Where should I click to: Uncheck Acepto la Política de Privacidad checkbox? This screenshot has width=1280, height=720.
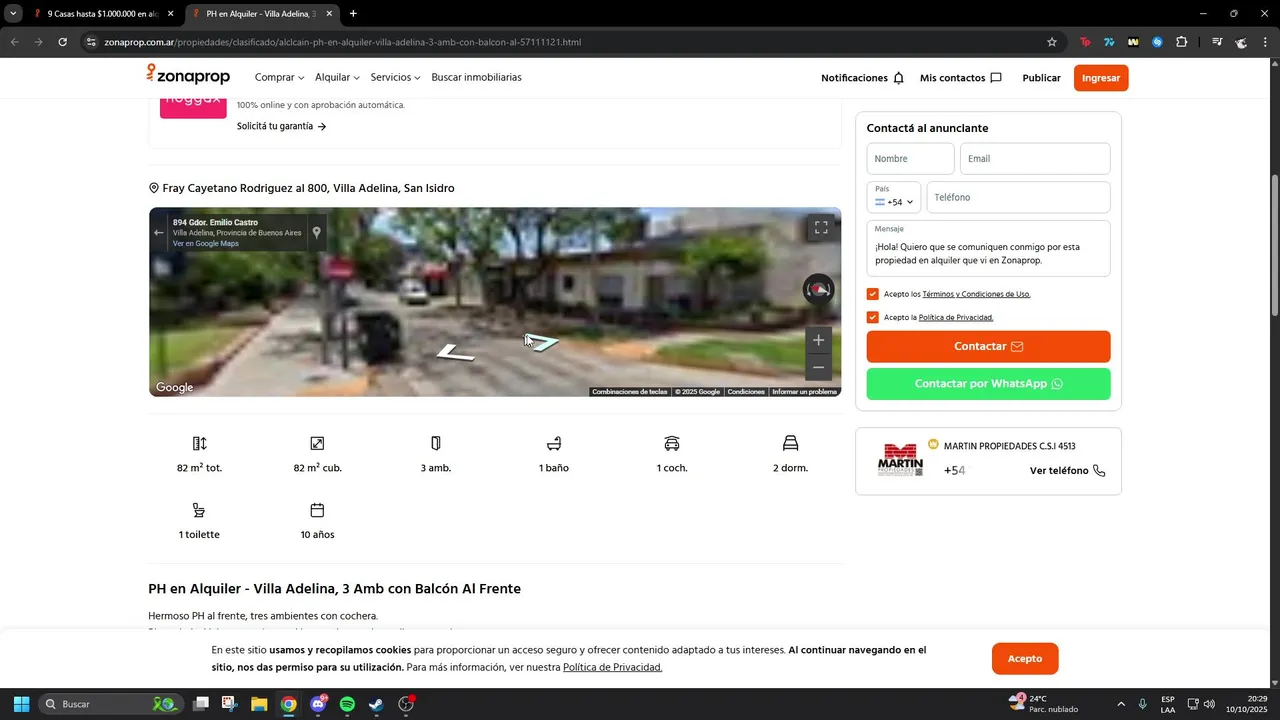[x=873, y=317]
